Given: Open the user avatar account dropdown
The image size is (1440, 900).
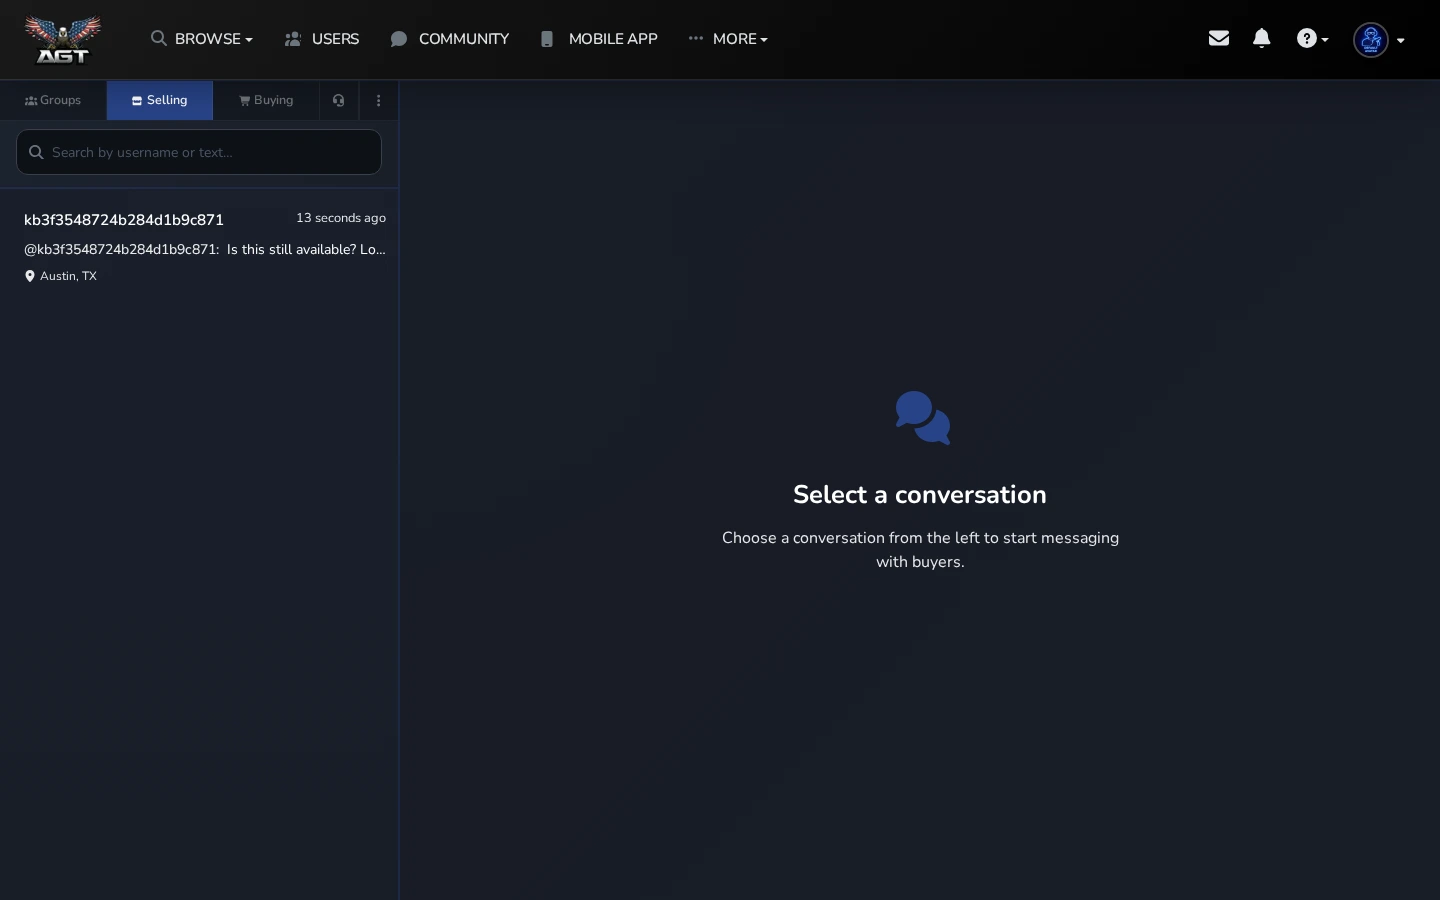Looking at the screenshot, I should tap(1379, 40).
